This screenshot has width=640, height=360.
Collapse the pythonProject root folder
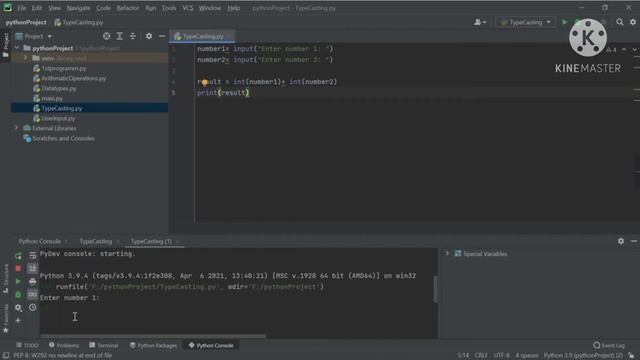pyautogui.click(x=17, y=48)
